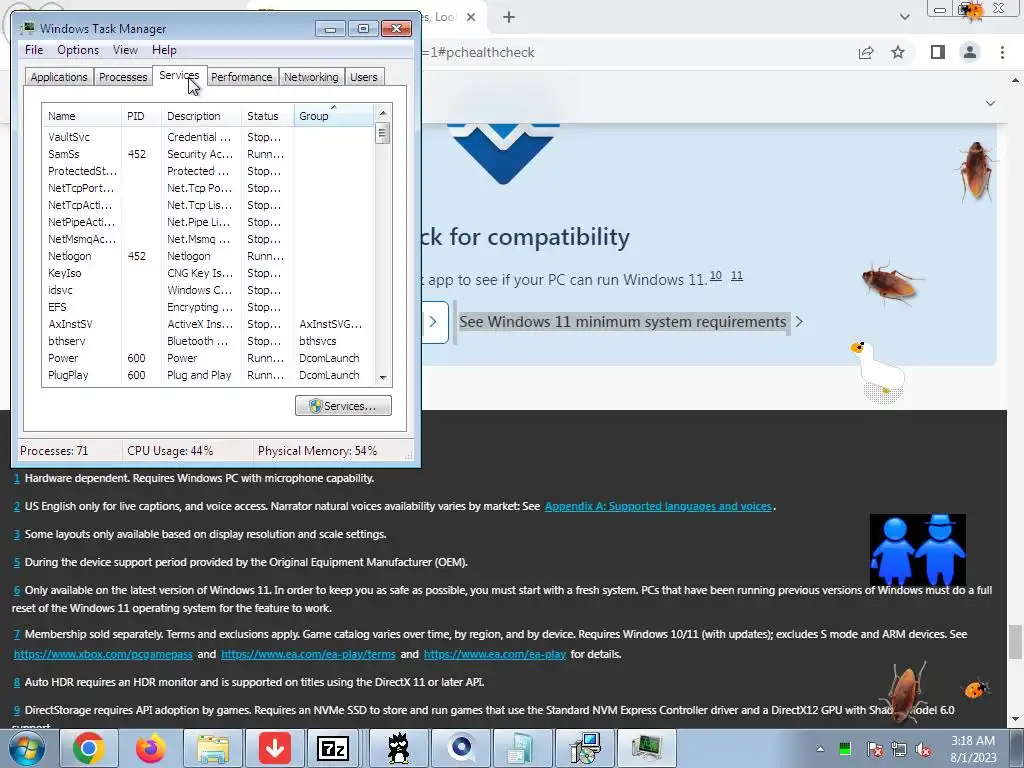Open the blue documents app in taskbar
Viewport: 1024px width, 768px height.
tap(522, 748)
